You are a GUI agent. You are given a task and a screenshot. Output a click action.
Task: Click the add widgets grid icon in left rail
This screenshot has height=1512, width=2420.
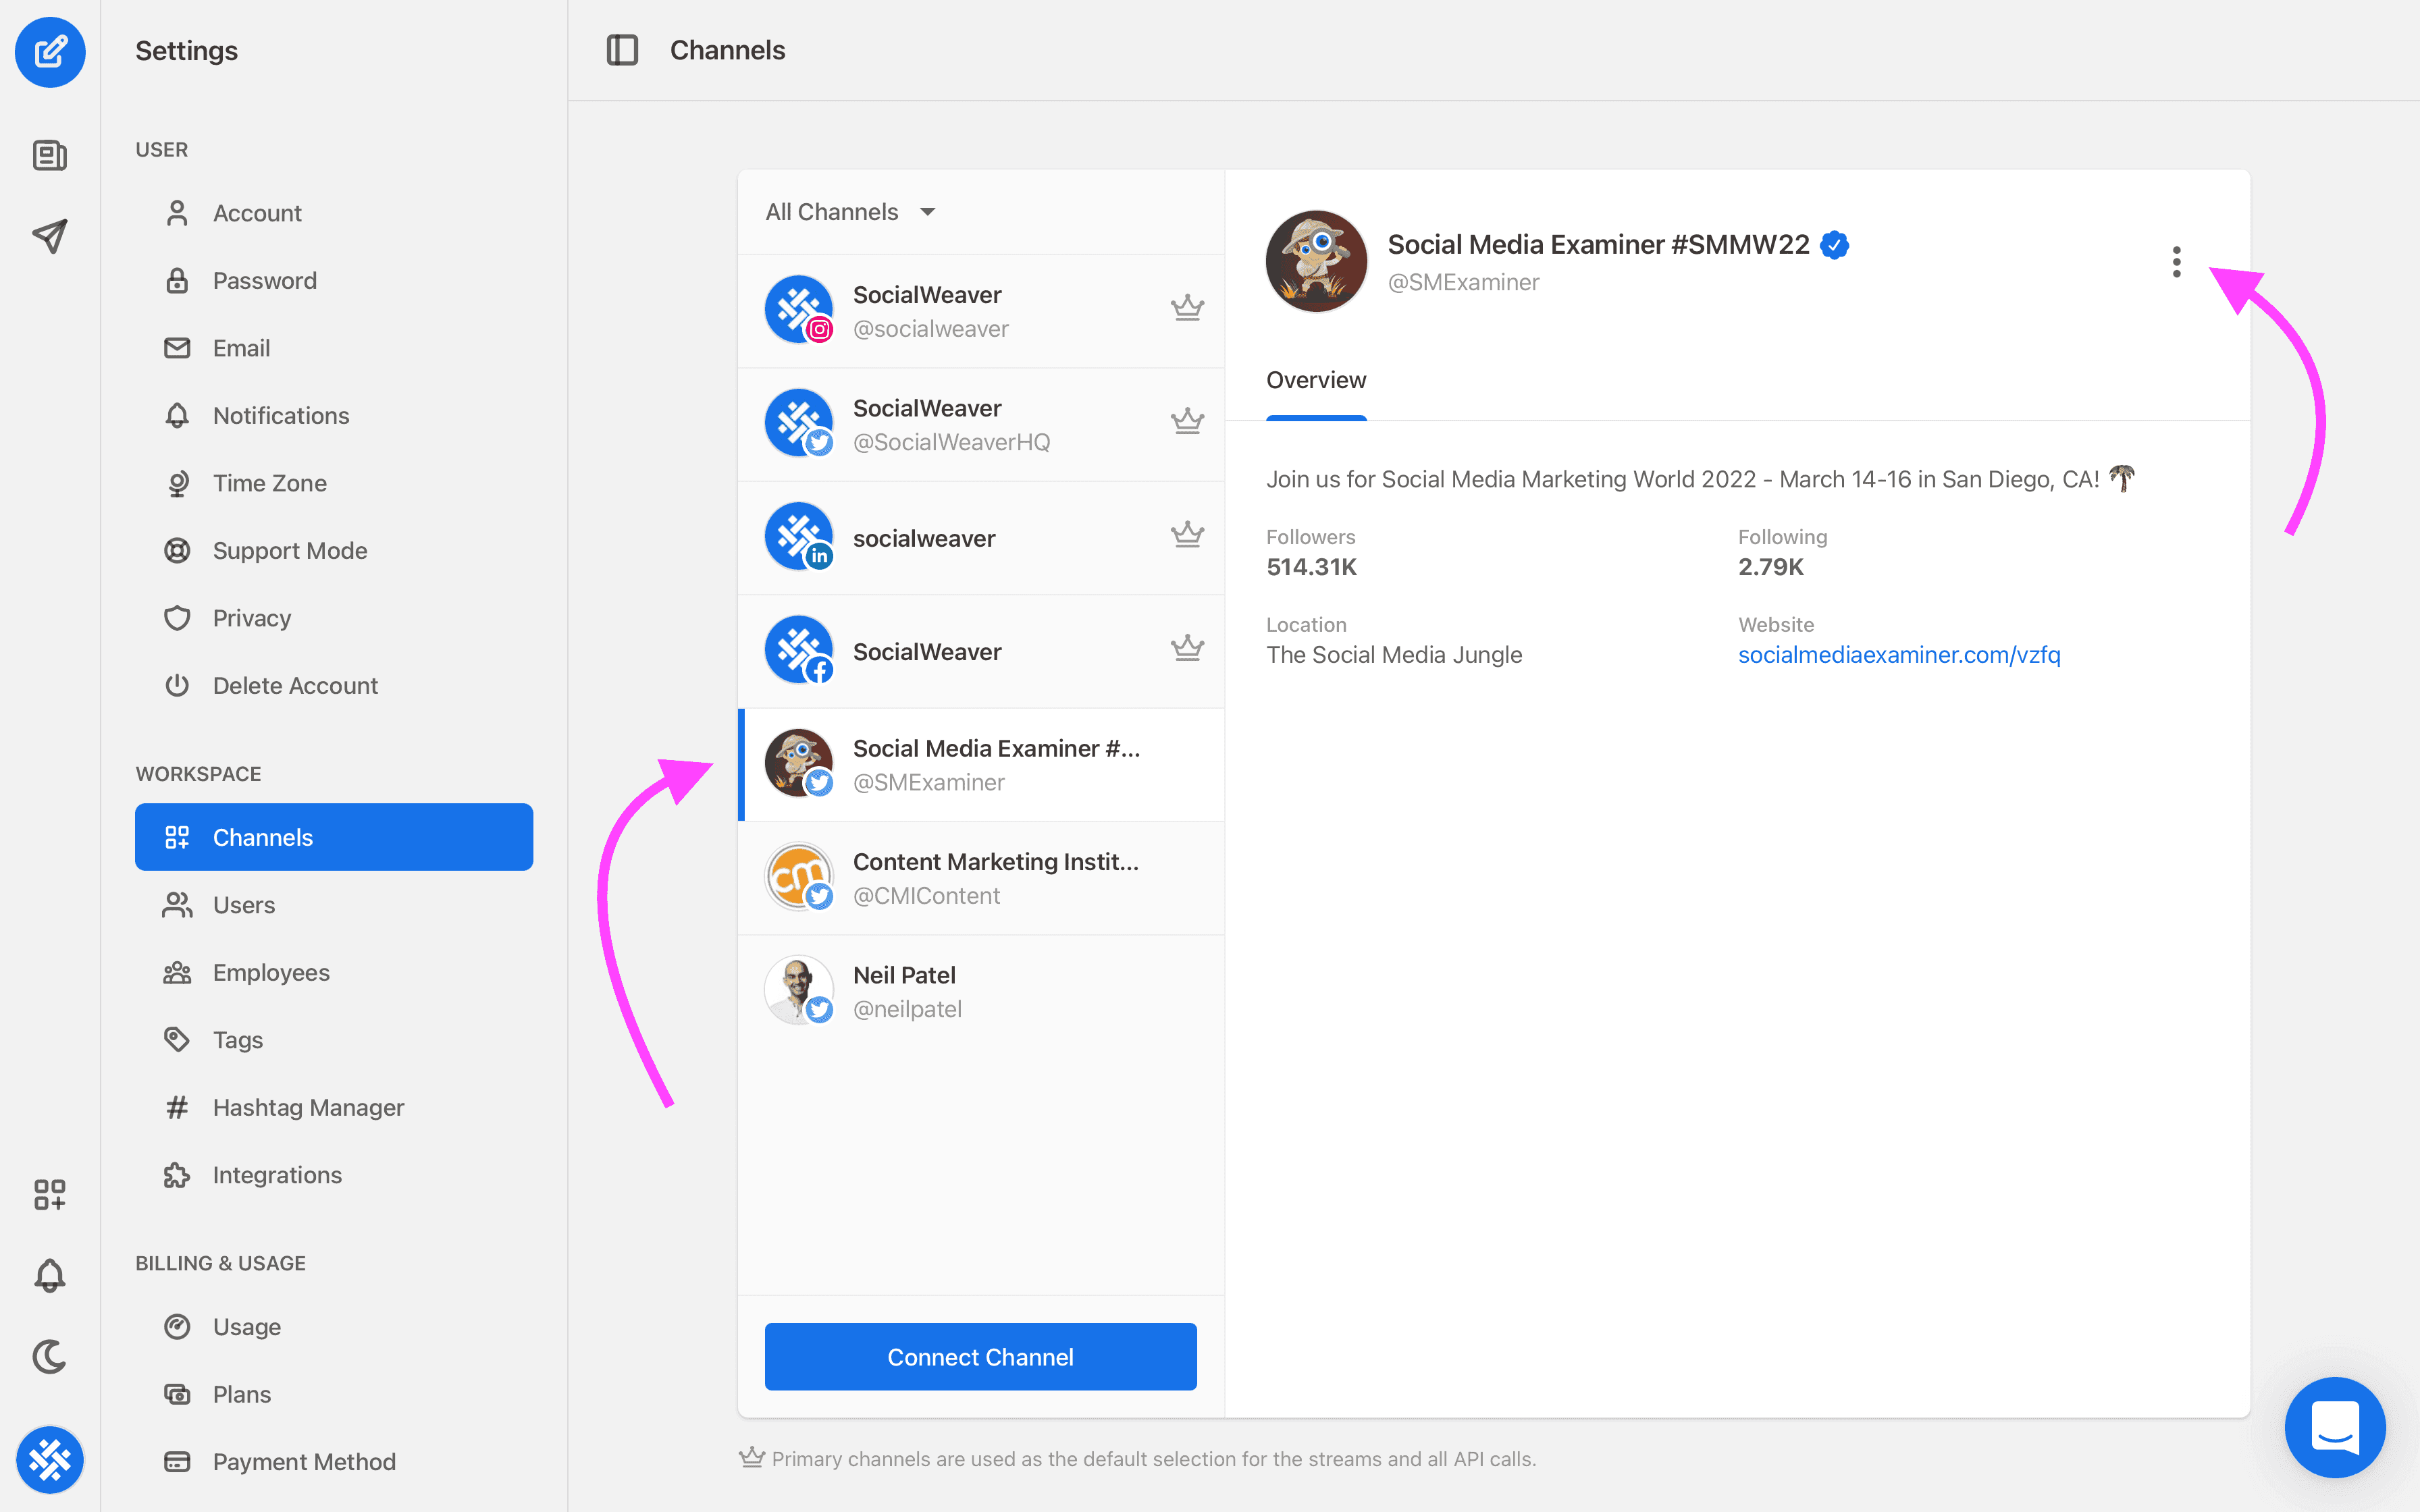point(50,1194)
